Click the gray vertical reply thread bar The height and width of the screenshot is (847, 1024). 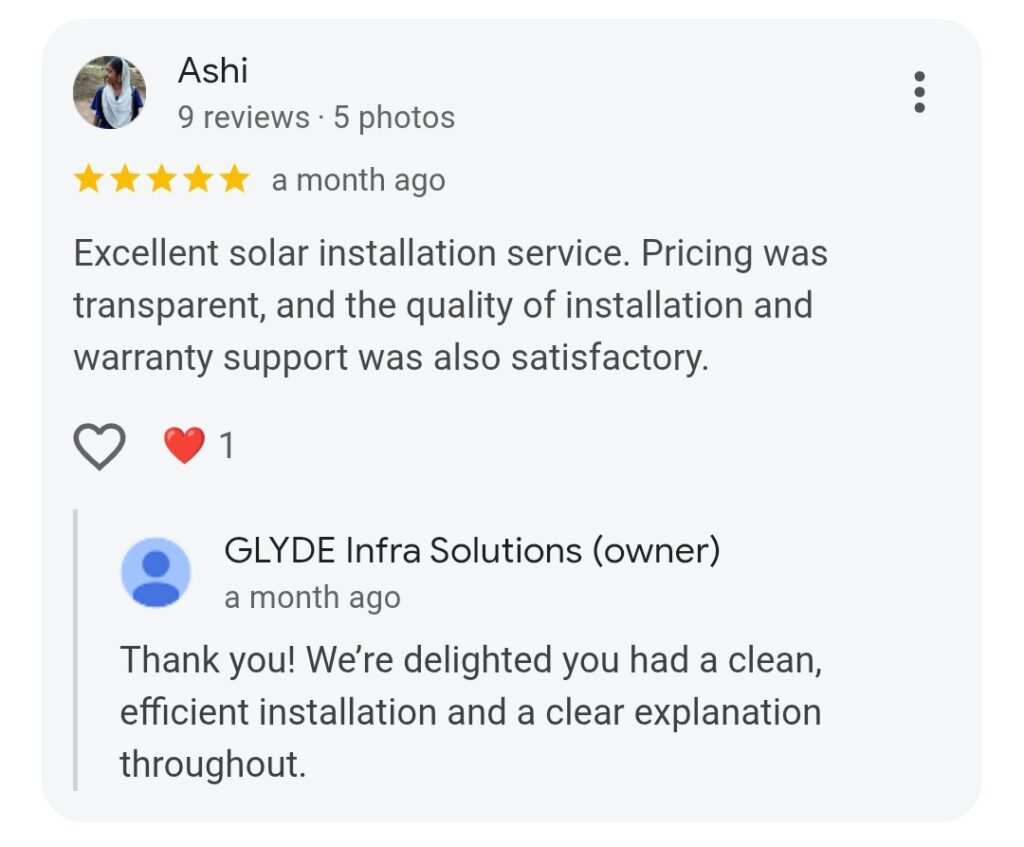coord(76,650)
